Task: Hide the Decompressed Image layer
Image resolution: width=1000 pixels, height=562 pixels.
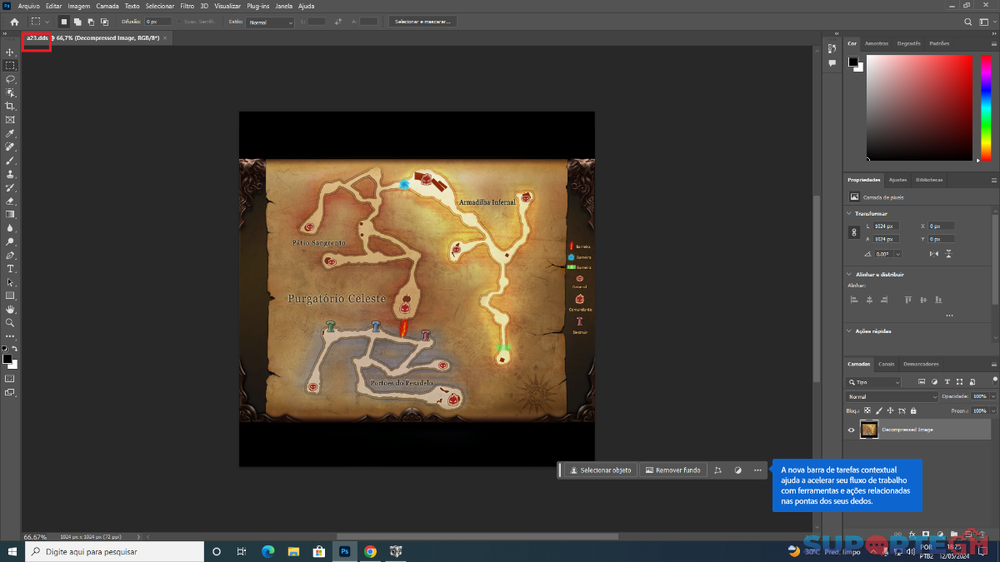Action: 851,430
